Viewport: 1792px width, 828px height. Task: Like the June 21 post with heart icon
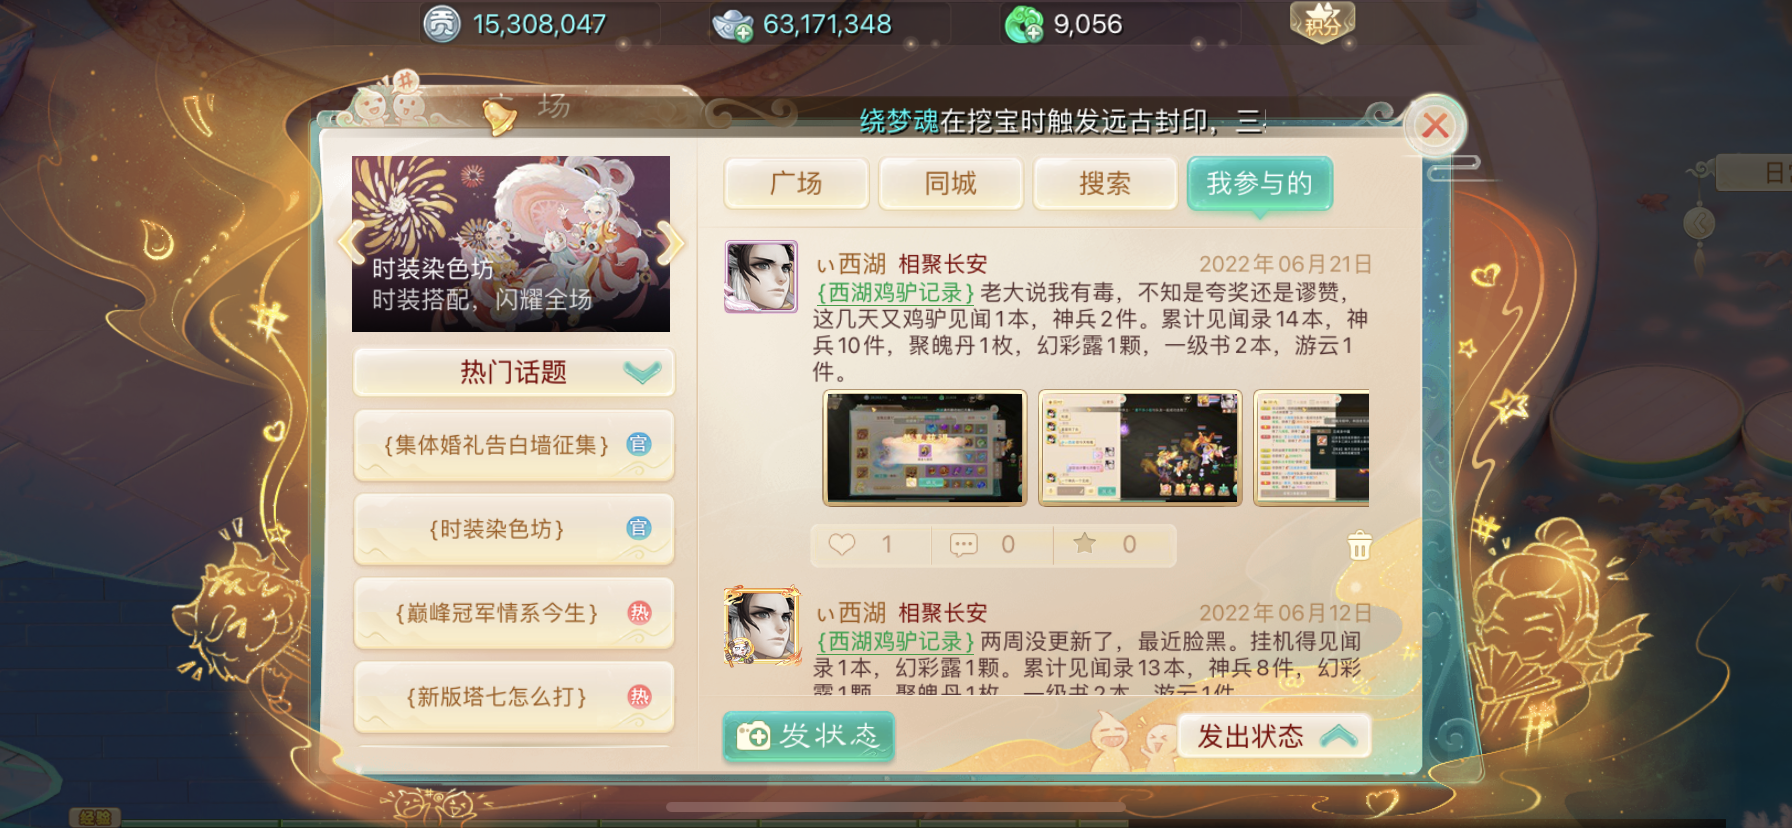click(x=842, y=544)
